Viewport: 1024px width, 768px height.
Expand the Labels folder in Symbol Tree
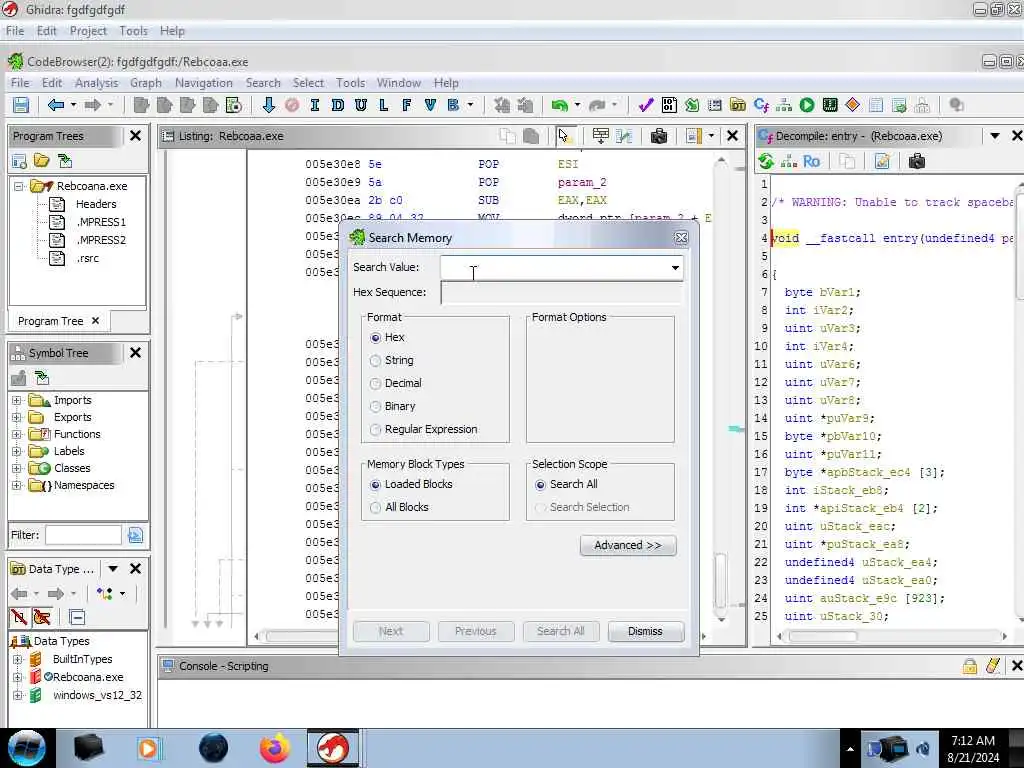point(17,451)
